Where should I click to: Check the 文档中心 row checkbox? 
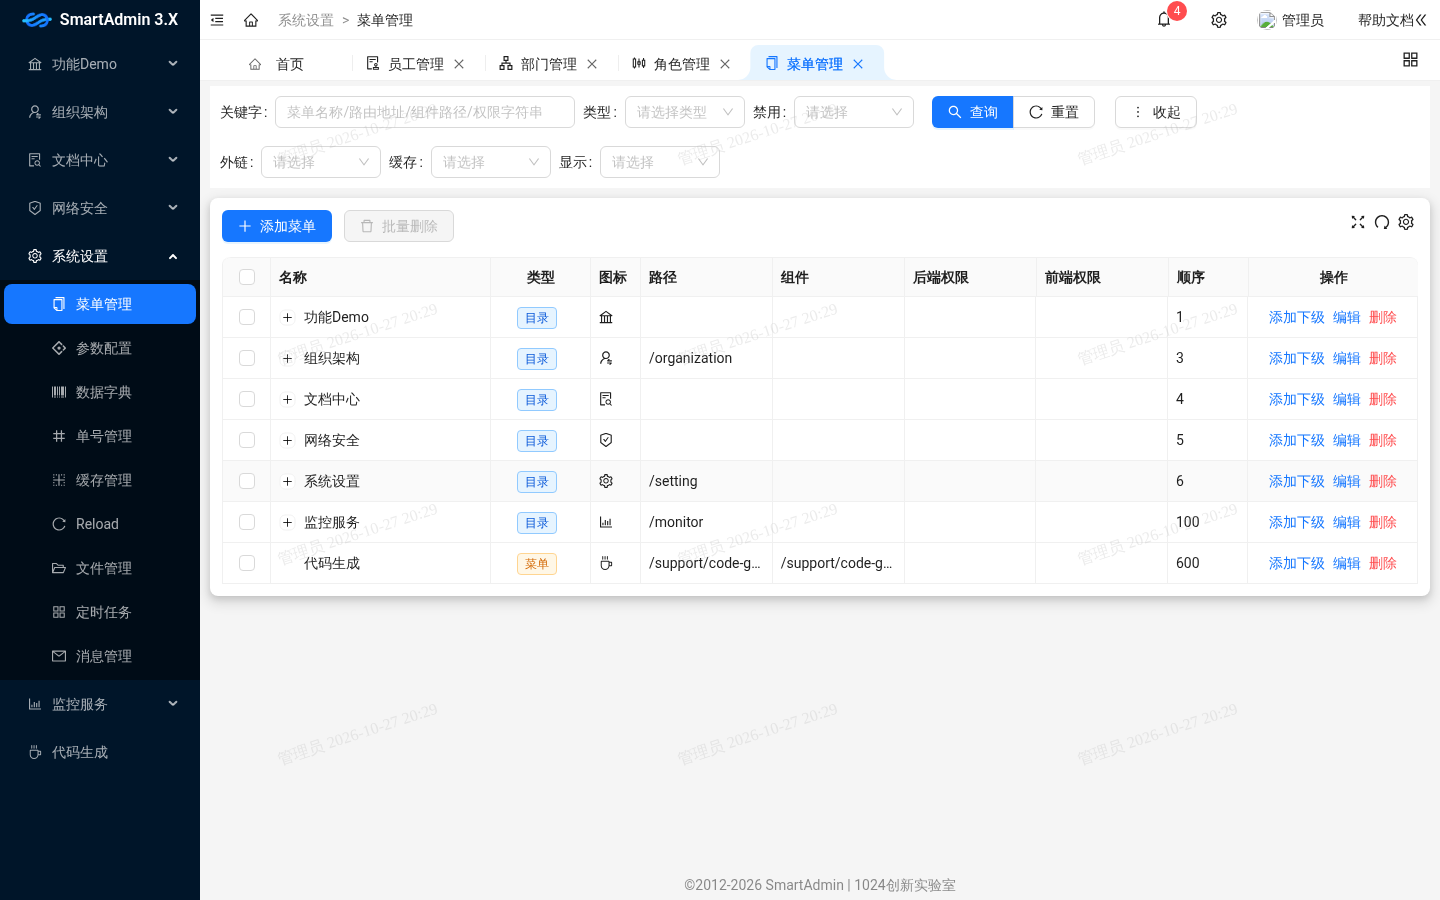[247, 399]
